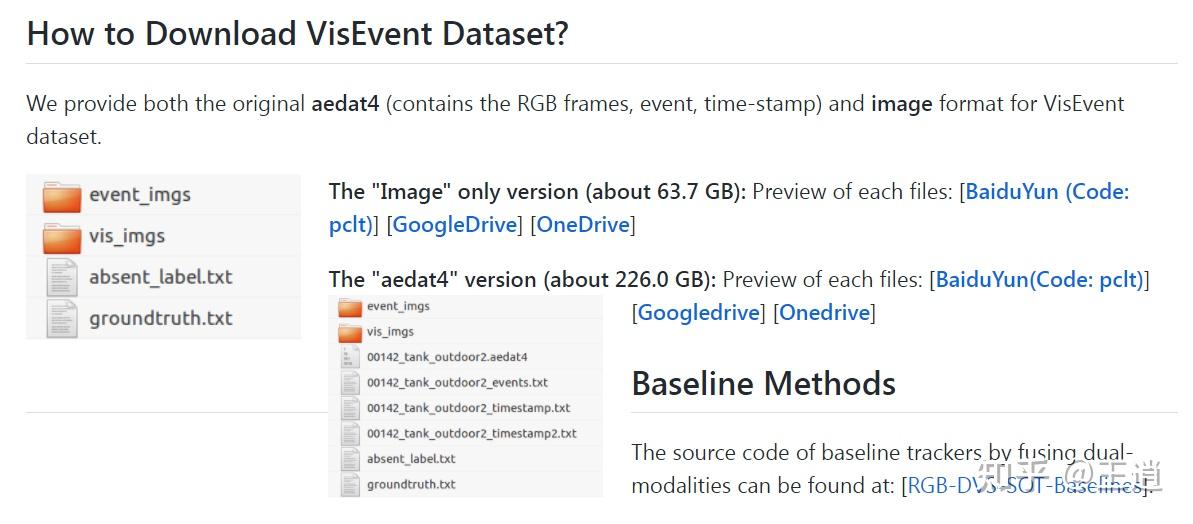Click the "How to Download VisEvent Dataset?" heading
The height and width of the screenshot is (524, 1193).
pyautogui.click(x=297, y=34)
